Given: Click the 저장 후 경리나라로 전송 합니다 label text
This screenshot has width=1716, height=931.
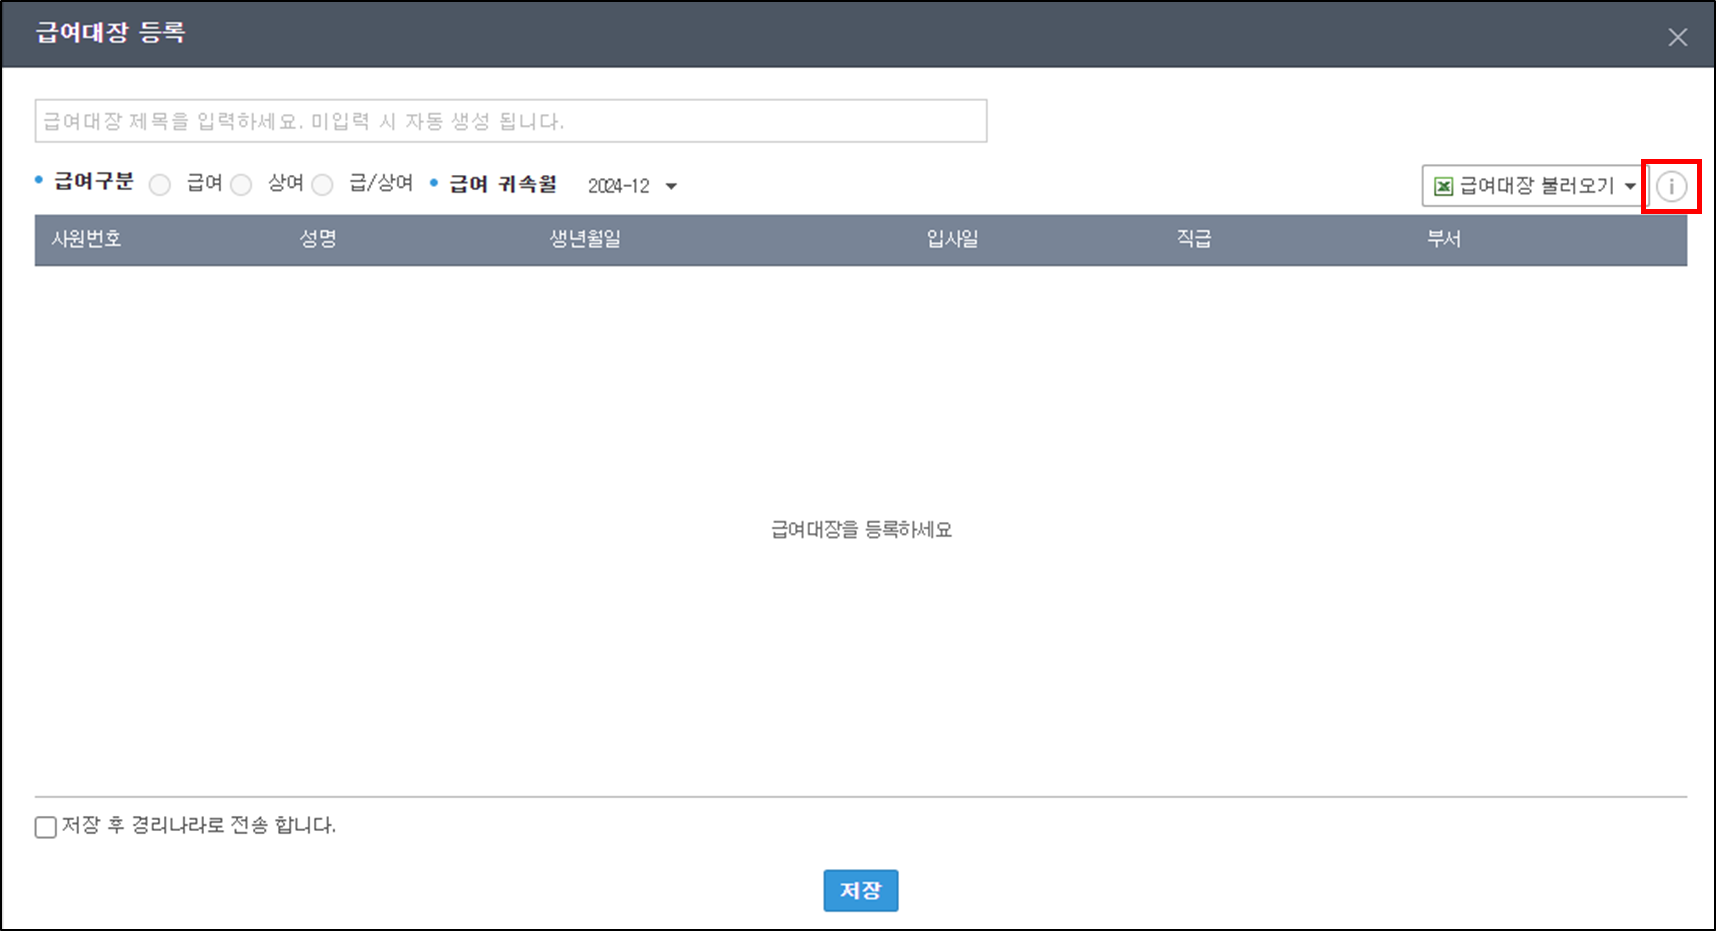Looking at the screenshot, I should tap(198, 825).
